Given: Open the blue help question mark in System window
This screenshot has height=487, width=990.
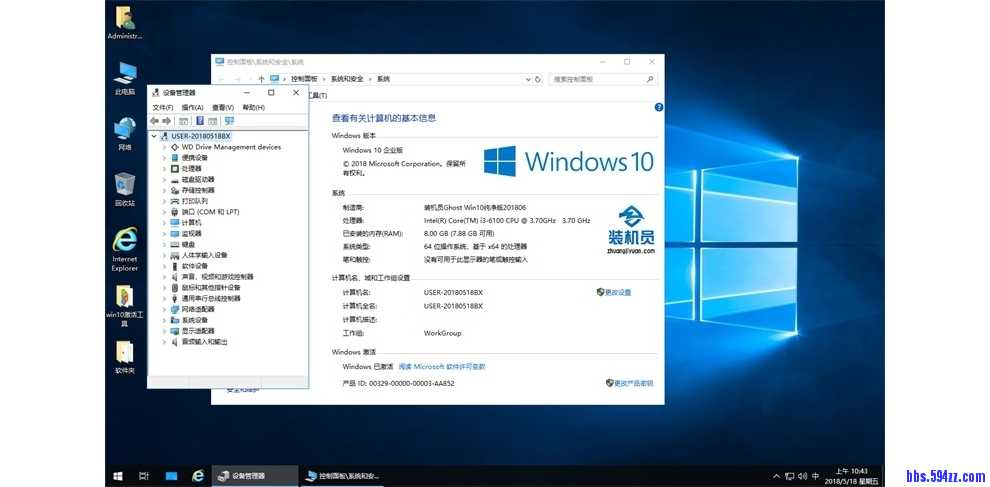Looking at the screenshot, I should [658, 107].
